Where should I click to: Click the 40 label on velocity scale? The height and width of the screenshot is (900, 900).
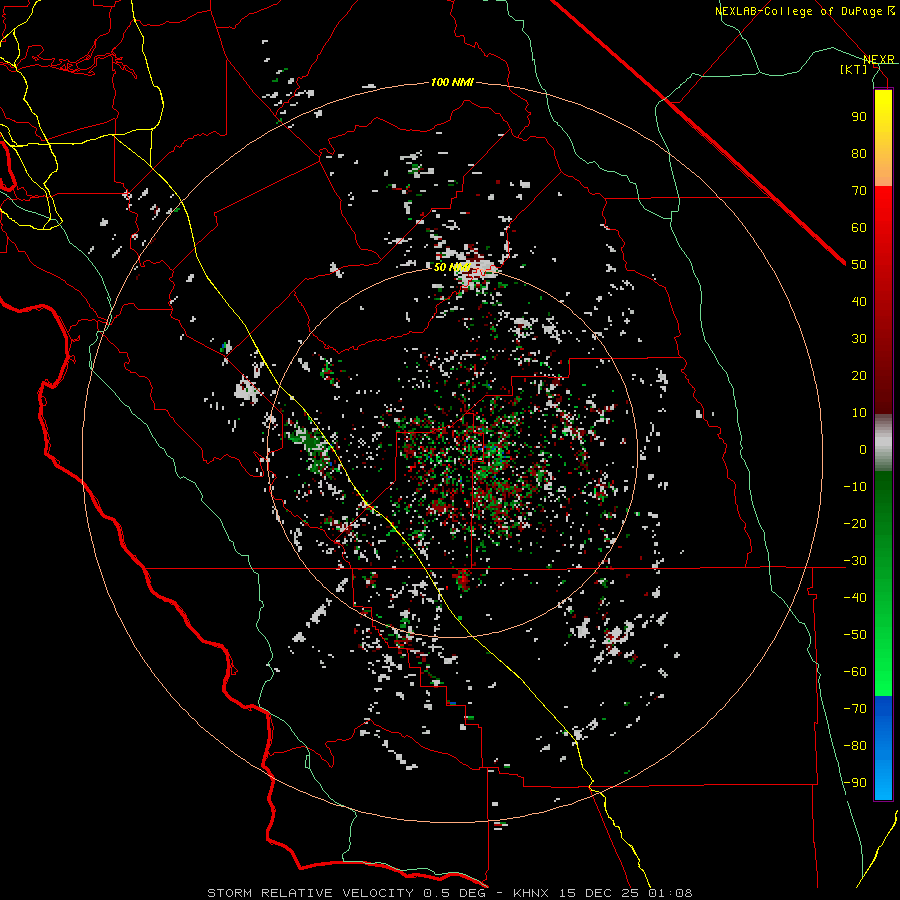pyautogui.click(x=859, y=301)
